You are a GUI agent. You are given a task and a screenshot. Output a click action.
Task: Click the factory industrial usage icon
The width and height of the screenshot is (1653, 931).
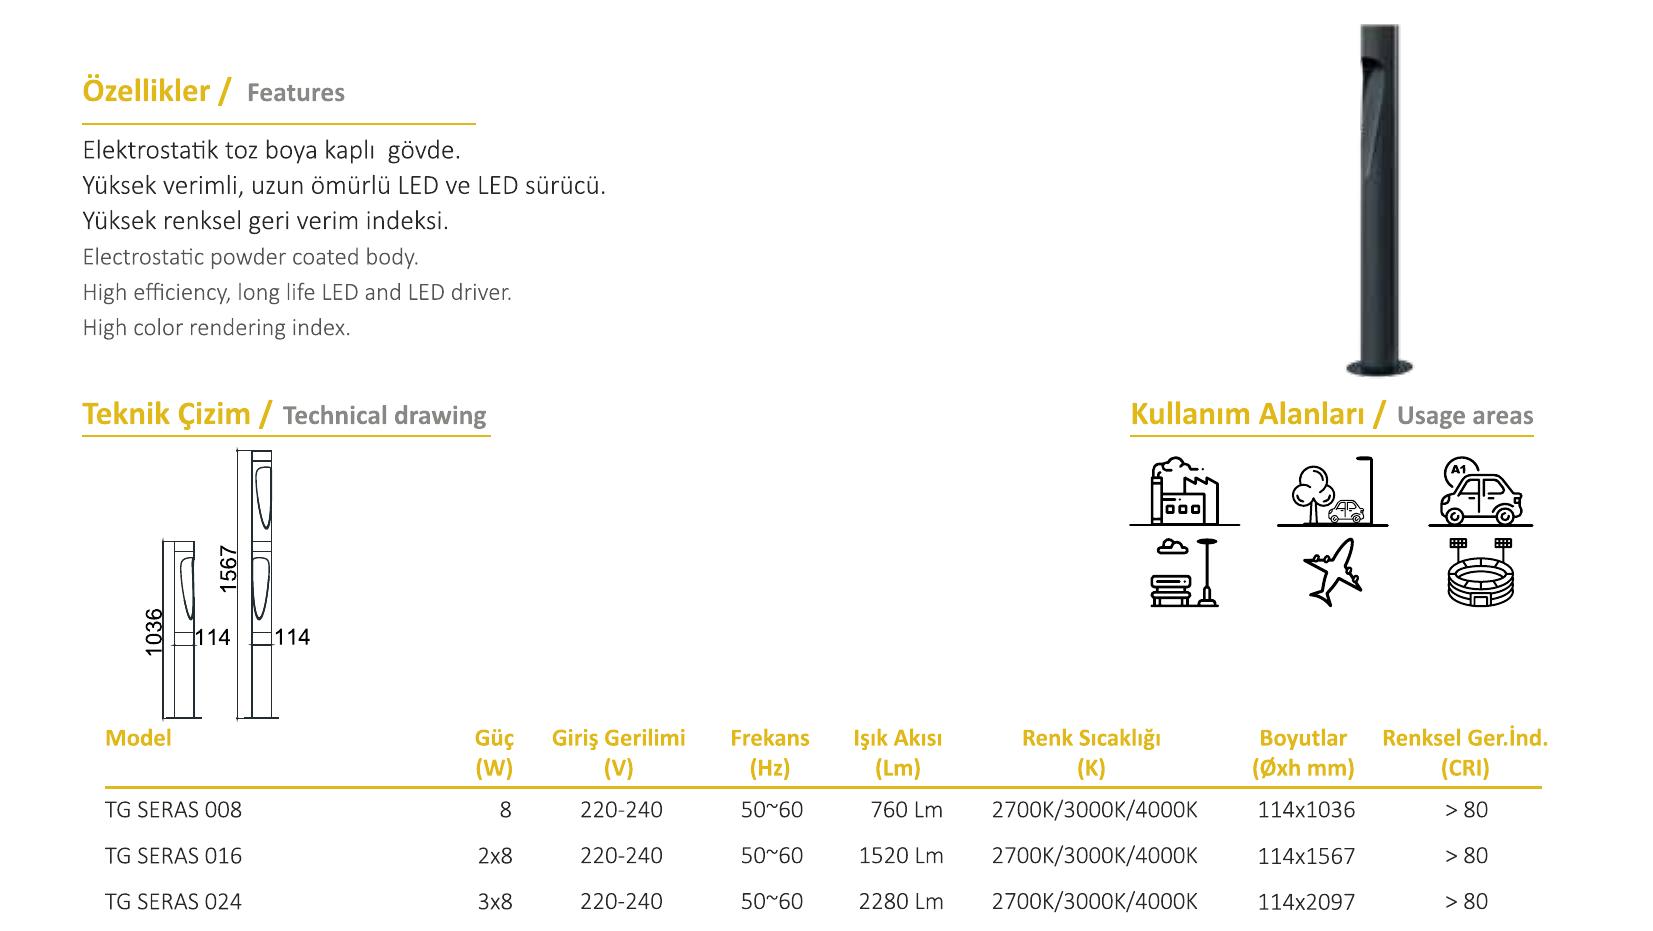coord(1185,492)
